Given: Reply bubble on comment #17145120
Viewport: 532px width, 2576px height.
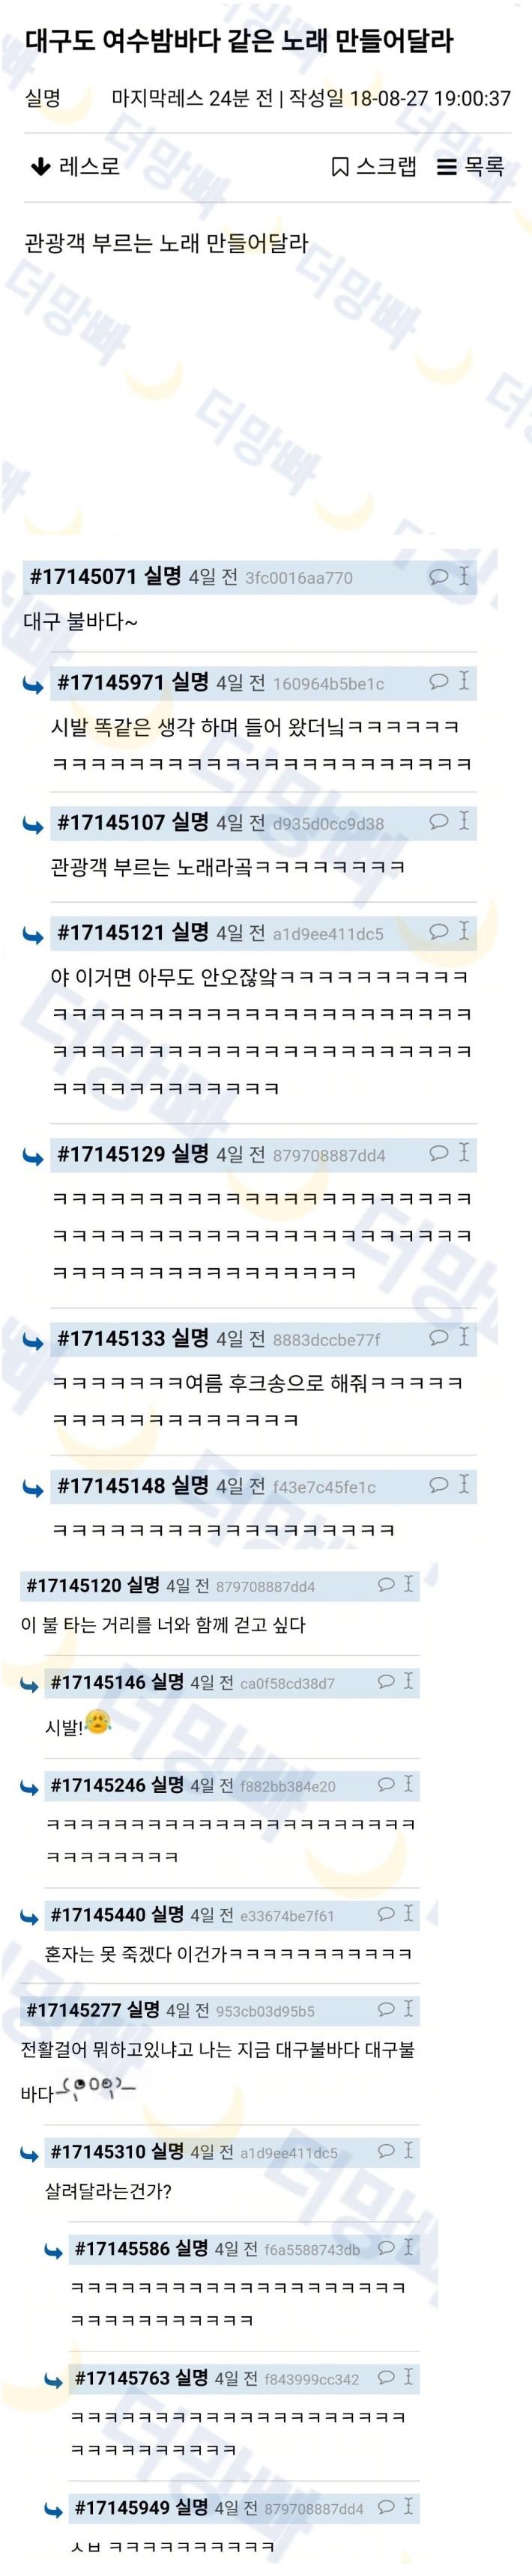Looking at the screenshot, I should (386, 1584).
